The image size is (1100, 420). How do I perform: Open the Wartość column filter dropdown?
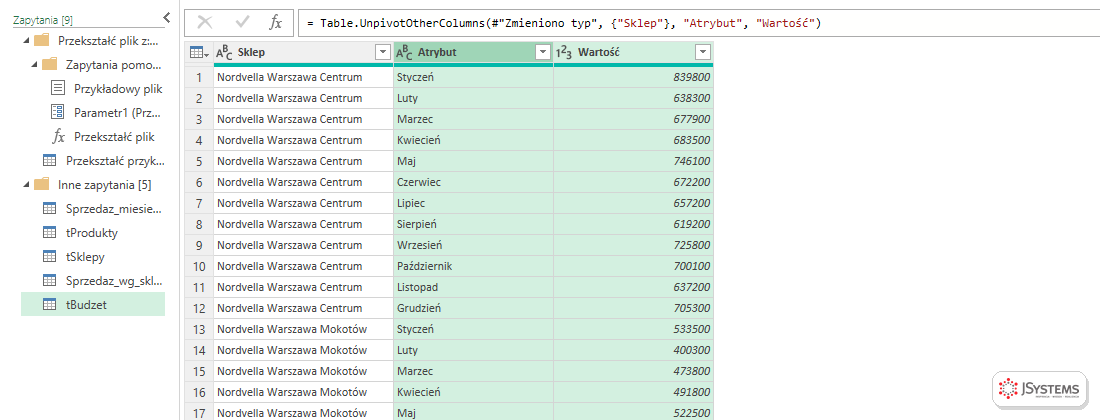click(x=703, y=52)
